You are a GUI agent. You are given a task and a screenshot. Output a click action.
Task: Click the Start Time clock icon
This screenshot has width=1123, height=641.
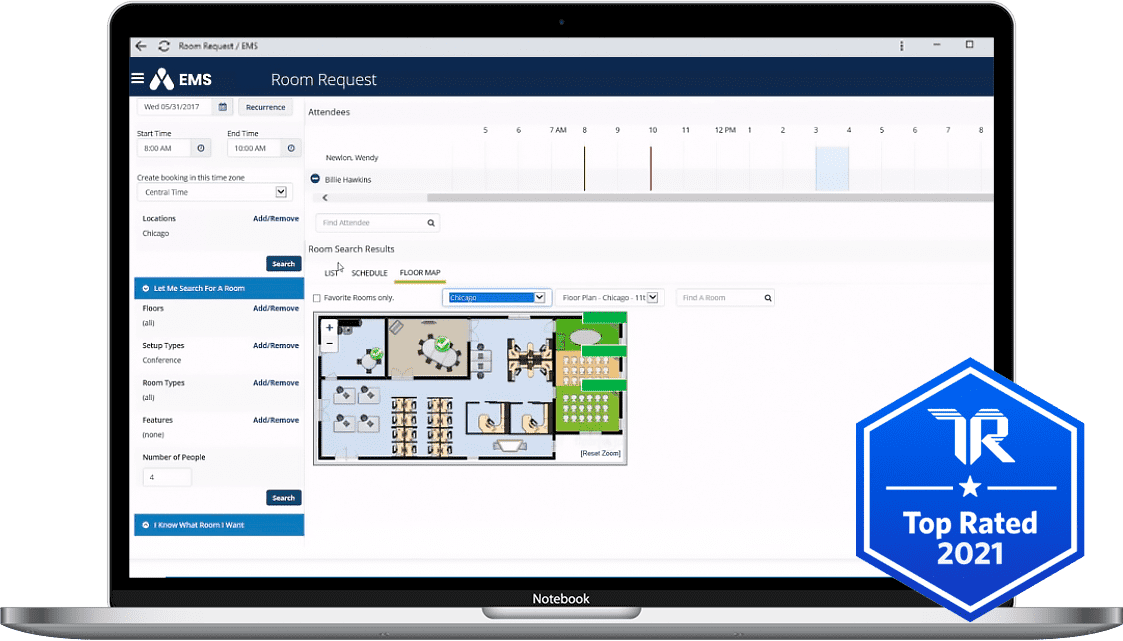point(201,148)
